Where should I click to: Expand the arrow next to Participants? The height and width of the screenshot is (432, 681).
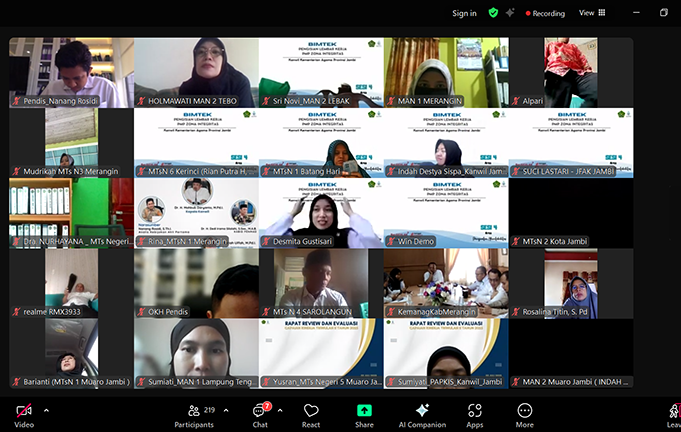pos(228,410)
